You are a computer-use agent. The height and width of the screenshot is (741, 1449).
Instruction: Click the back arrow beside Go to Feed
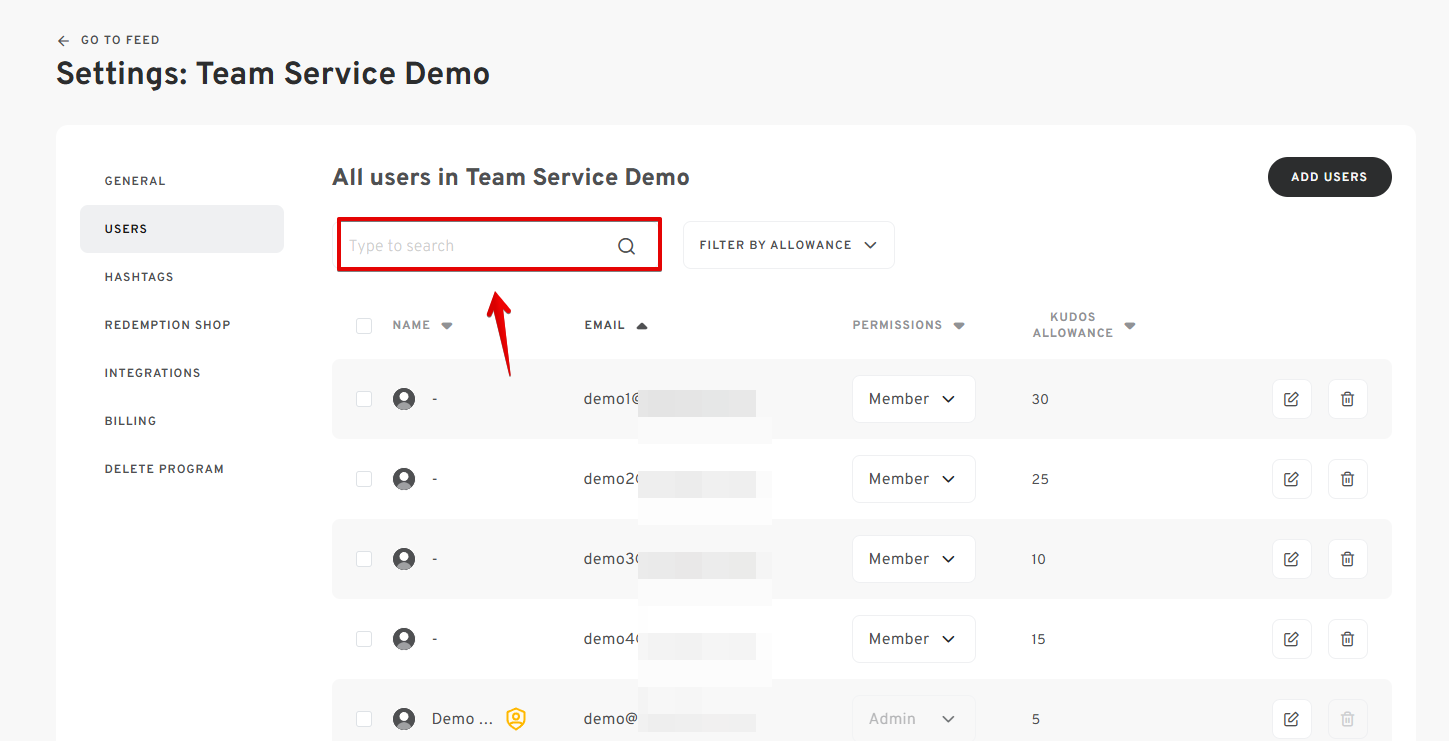coord(62,39)
